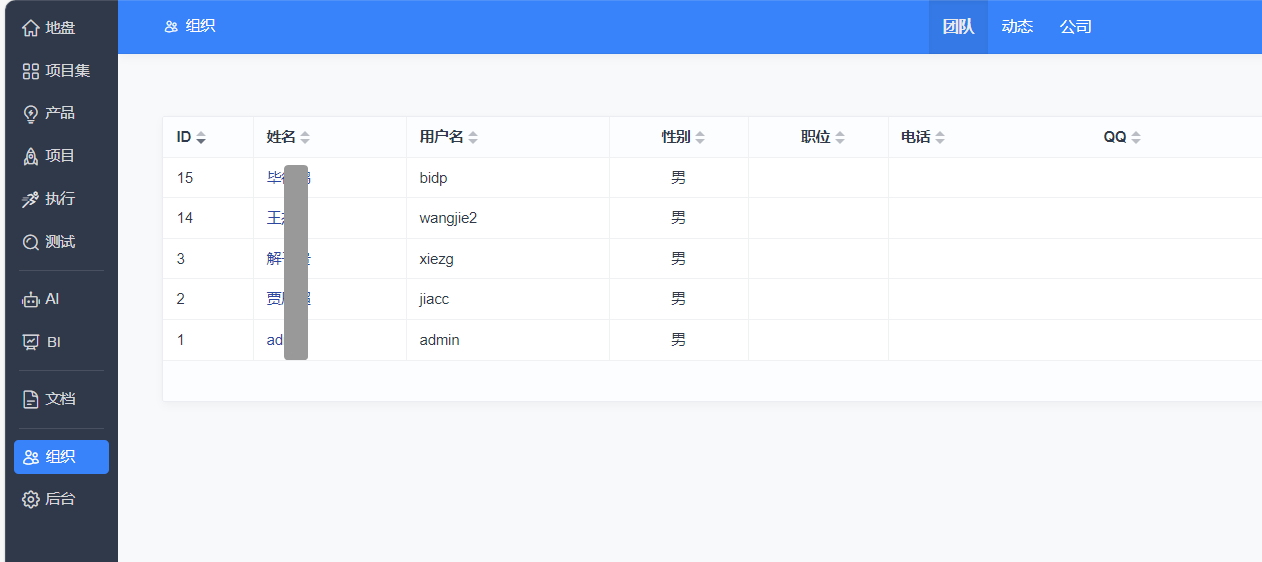Click the 组织 header breadcrumb
Image resolution: width=1262 pixels, height=562 pixels.
(190, 26)
